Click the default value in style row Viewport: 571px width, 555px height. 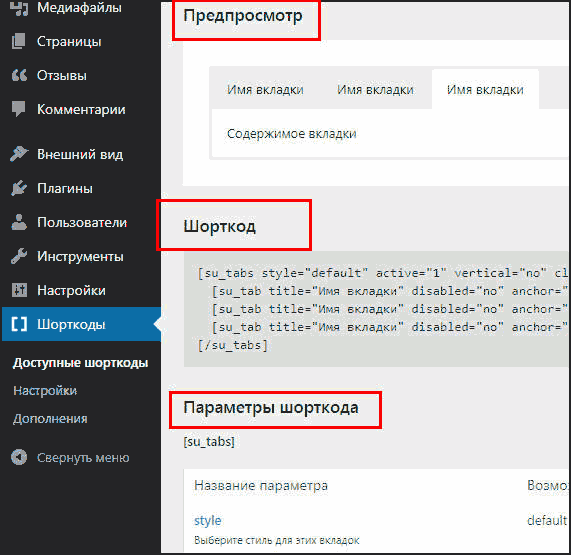coord(547,520)
